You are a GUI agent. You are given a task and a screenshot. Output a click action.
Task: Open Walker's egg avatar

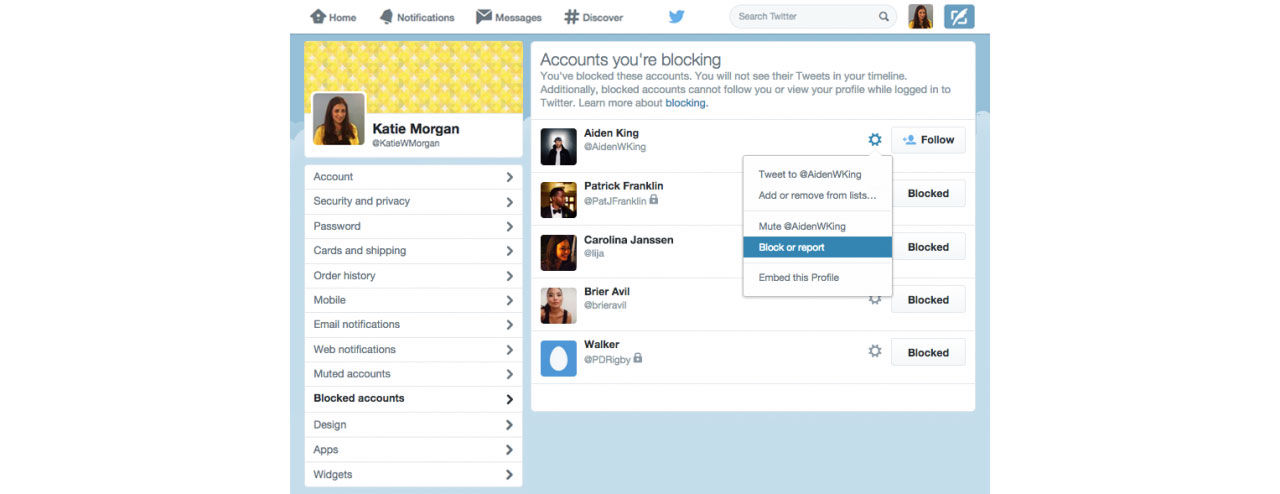pyautogui.click(x=559, y=358)
